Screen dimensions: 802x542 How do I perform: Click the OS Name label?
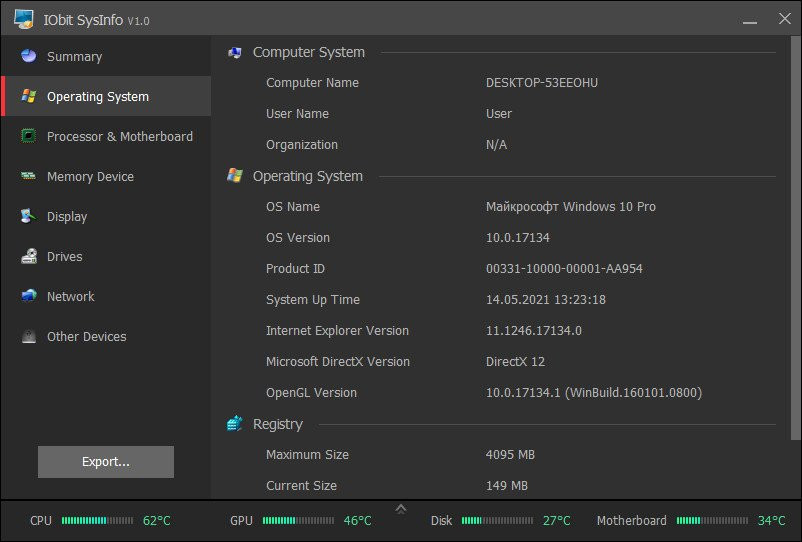(293, 207)
